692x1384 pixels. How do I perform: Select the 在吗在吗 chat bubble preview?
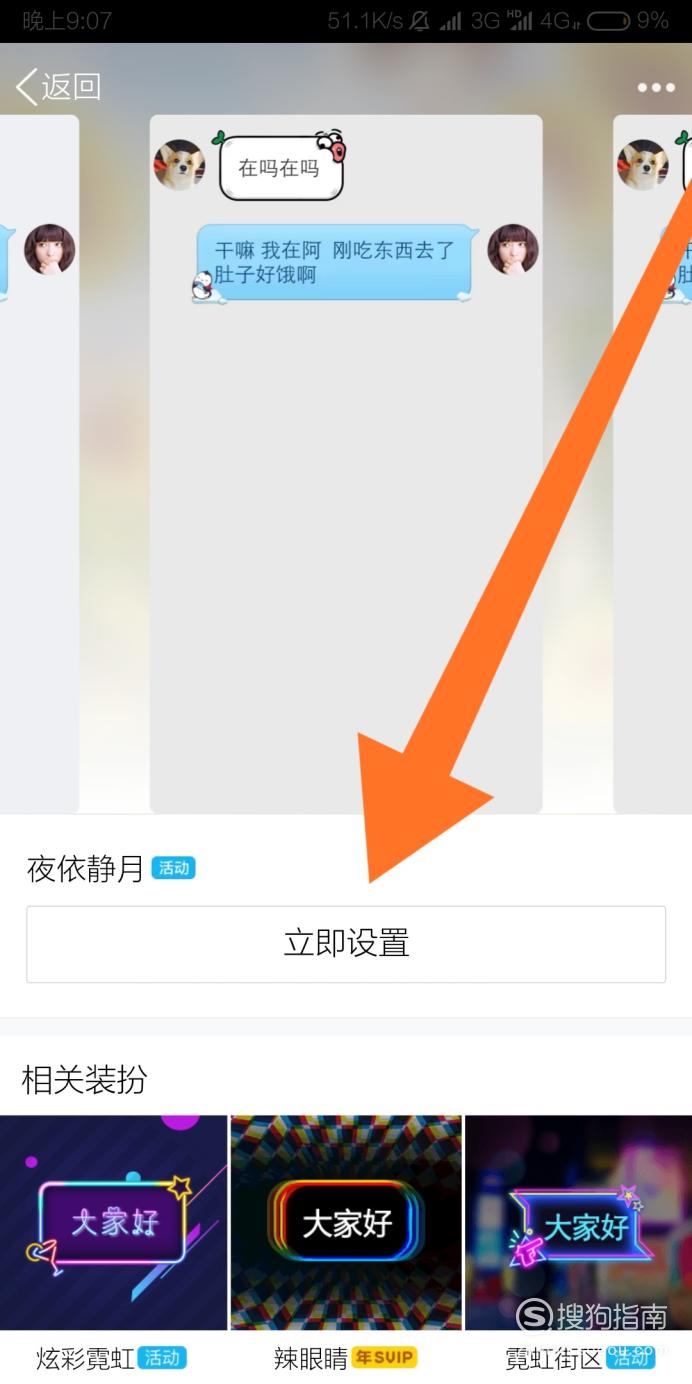coord(281,166)
